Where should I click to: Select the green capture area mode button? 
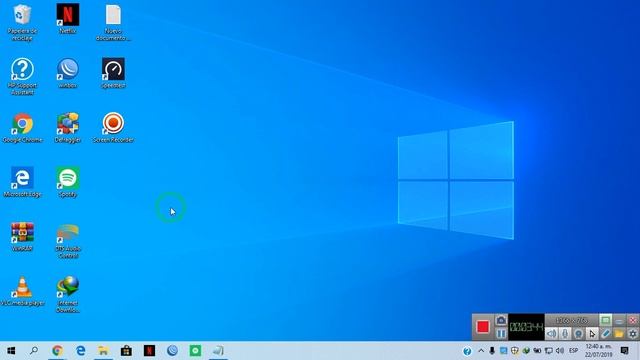pyautogui.click(x=606, y=320)
